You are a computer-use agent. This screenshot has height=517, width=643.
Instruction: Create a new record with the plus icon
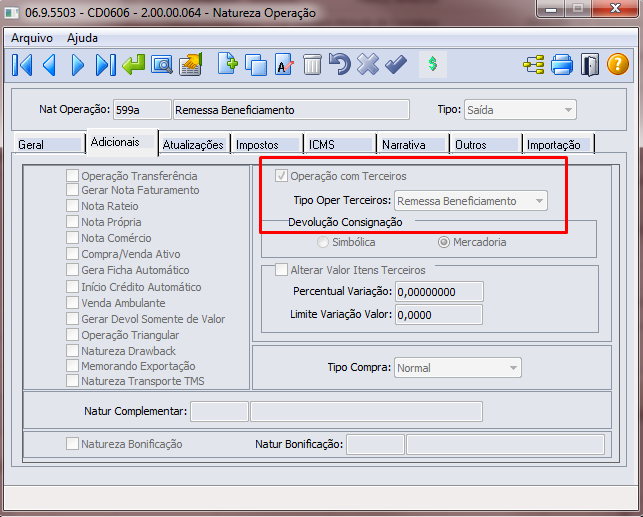(x=228, y=64)
